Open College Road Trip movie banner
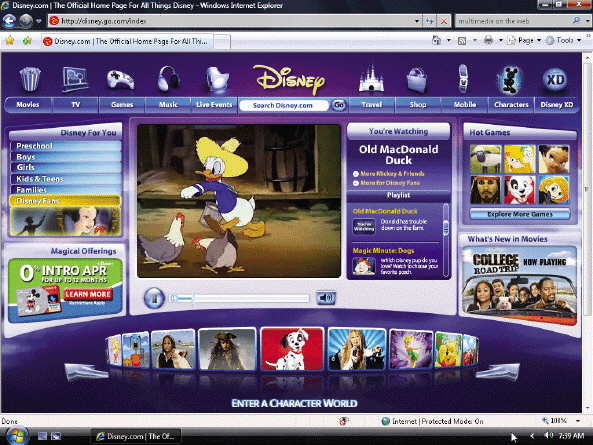The height and width of the screenshot is (445, 593). point(519,285)
